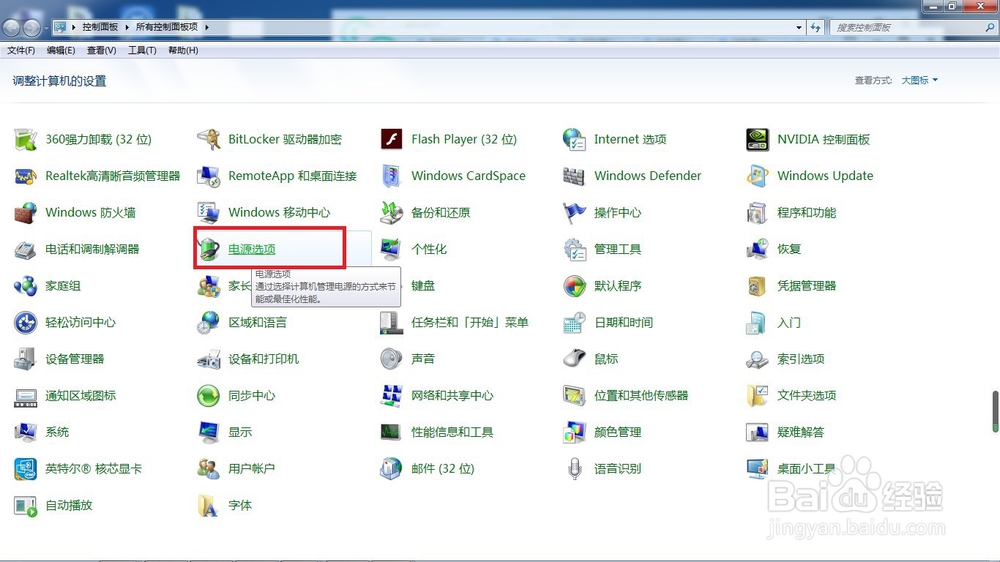This screenshot has height=562, width=1000.
Task: Open the Flash Player icon
Action: [391, 139]
